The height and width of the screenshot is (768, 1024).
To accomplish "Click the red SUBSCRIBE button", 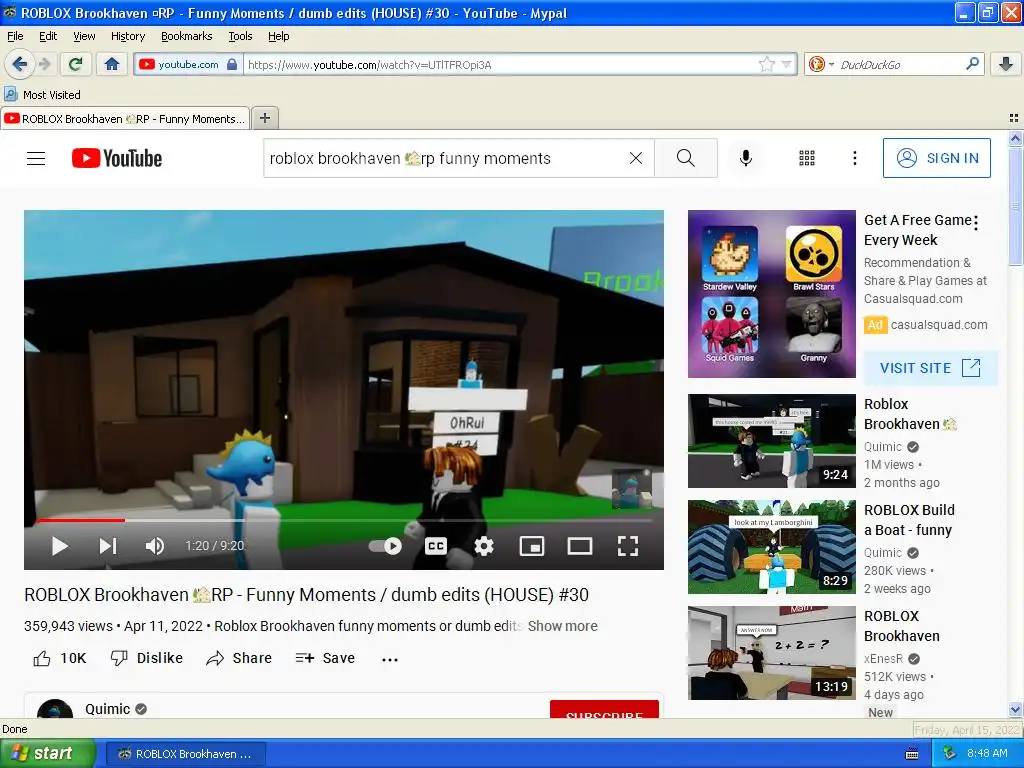I will click(604, 710).
